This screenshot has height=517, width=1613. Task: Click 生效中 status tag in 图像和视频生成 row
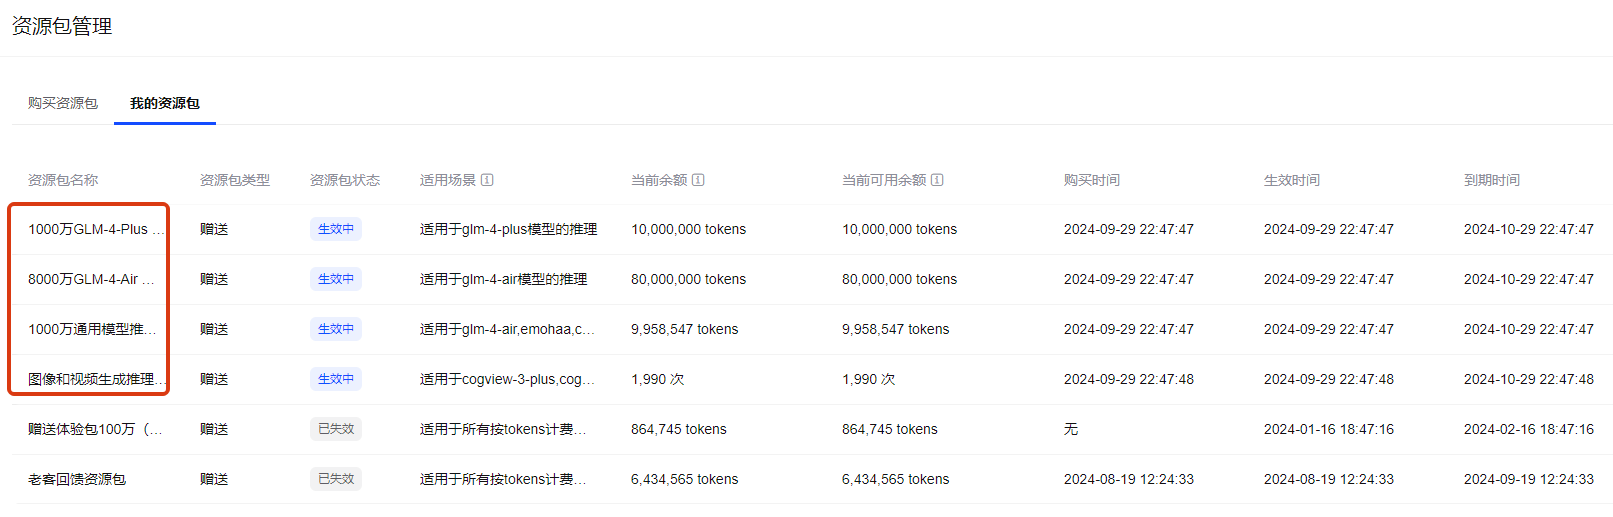[336, 379]
